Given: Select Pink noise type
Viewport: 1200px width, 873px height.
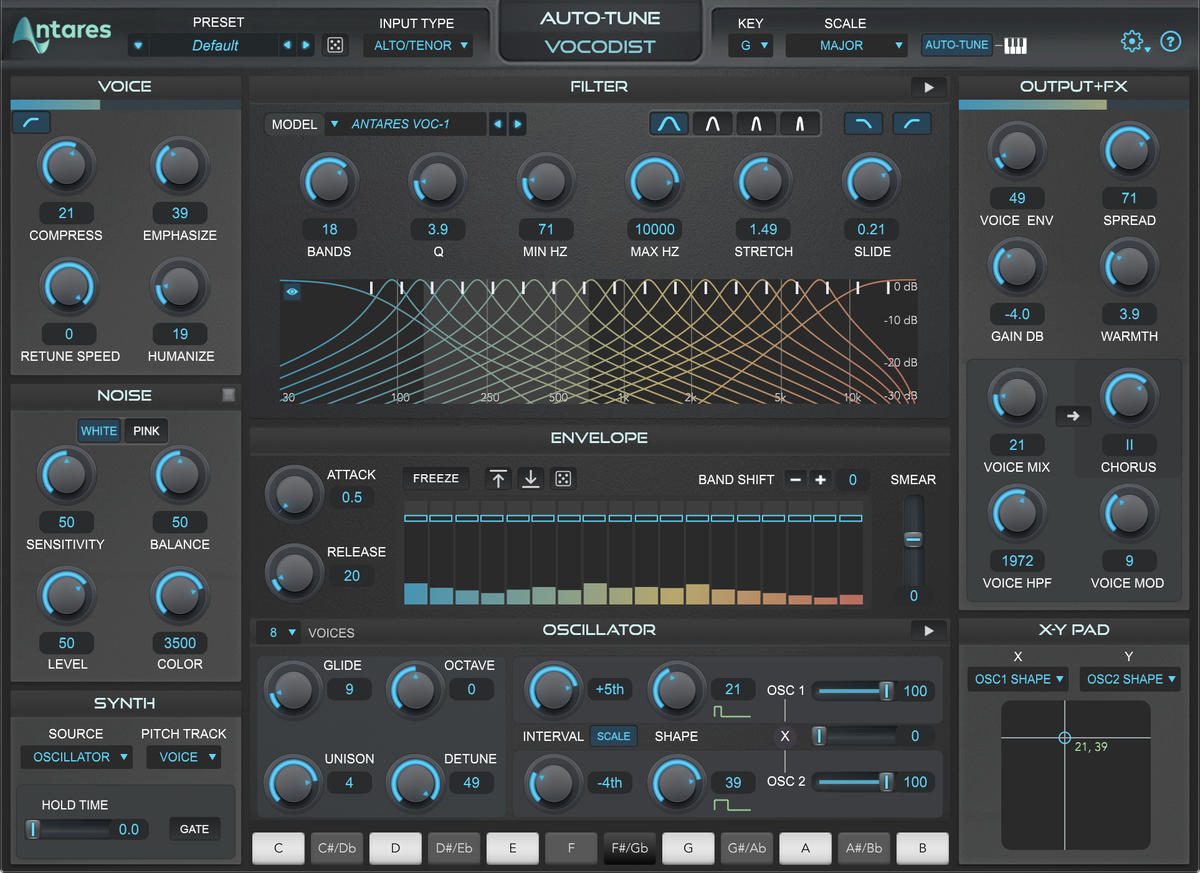Looking at the screenshot, I should 146,431.
